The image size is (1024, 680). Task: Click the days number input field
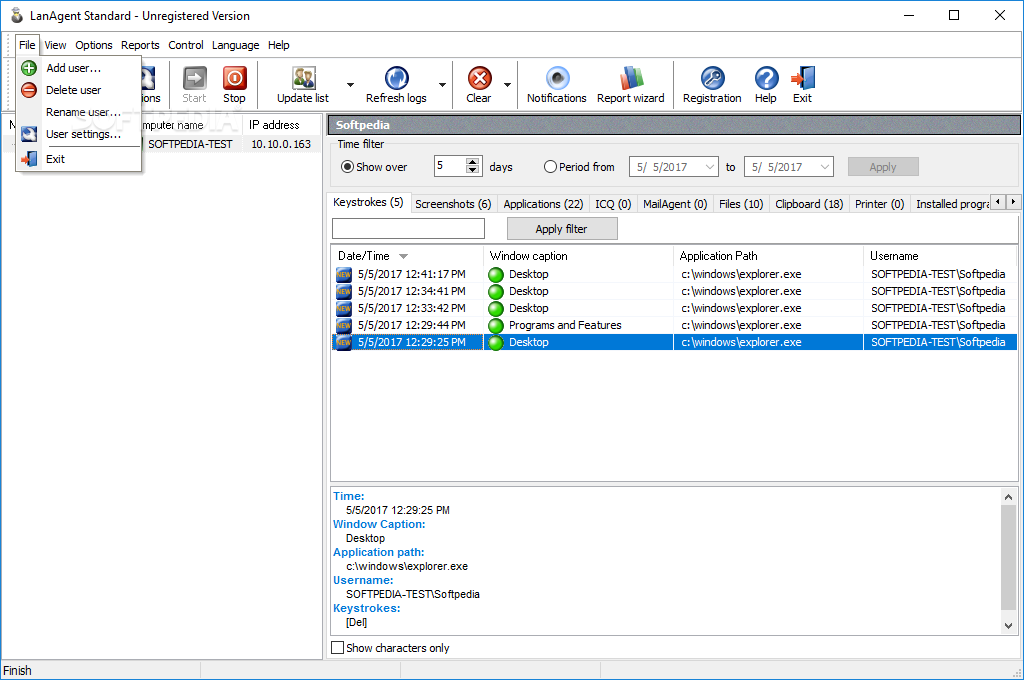point(450,166)
